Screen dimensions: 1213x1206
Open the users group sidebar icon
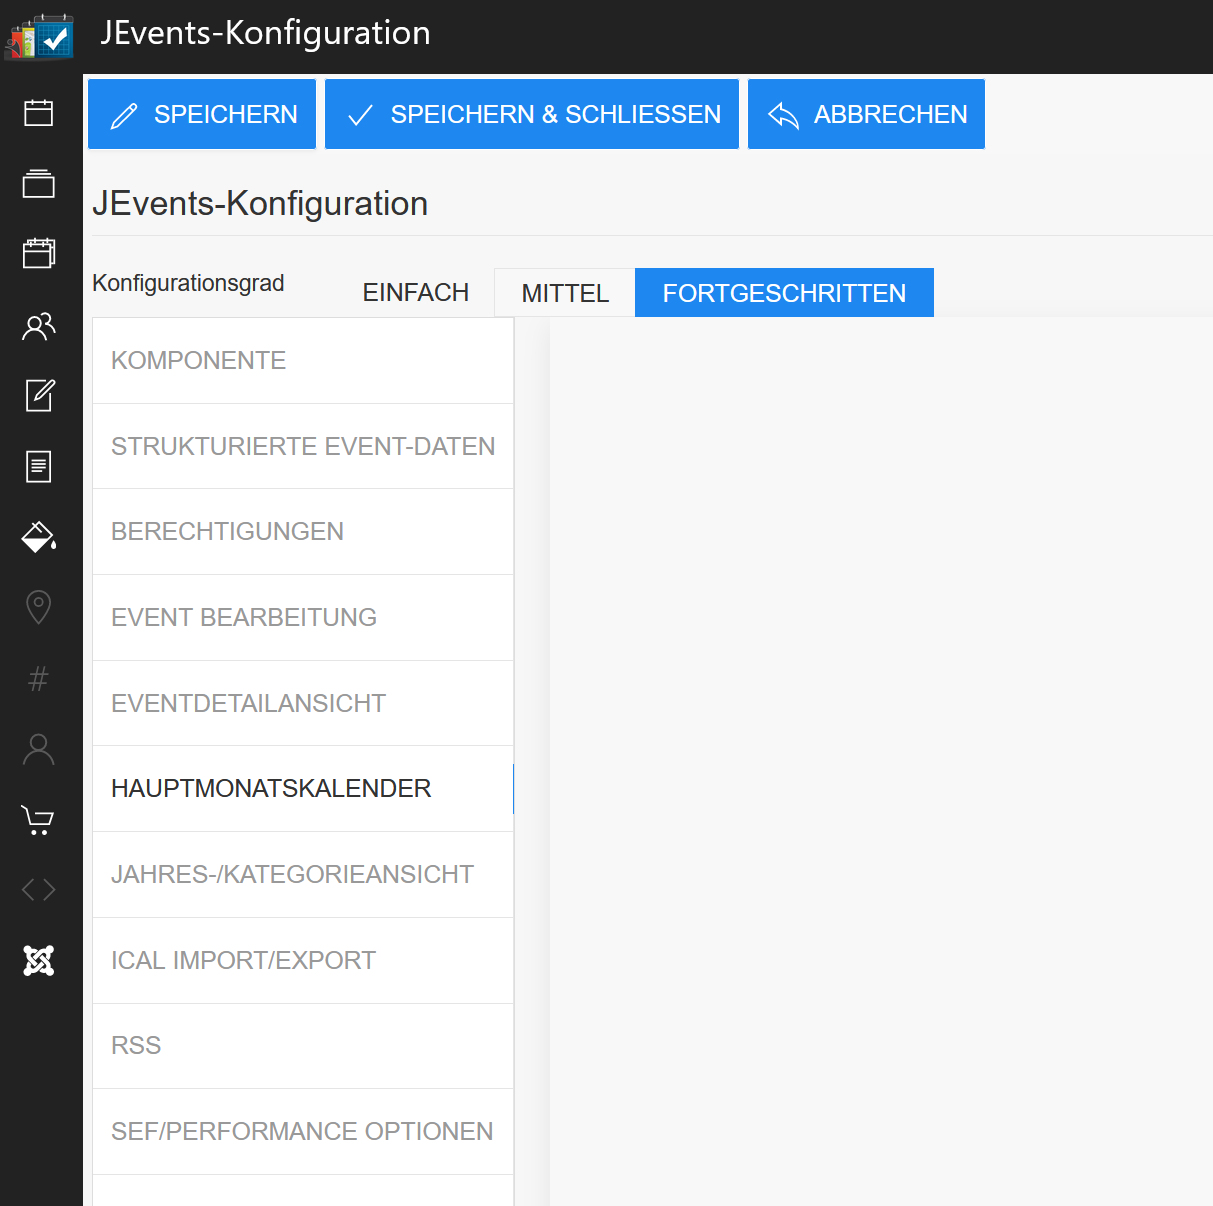39,325
